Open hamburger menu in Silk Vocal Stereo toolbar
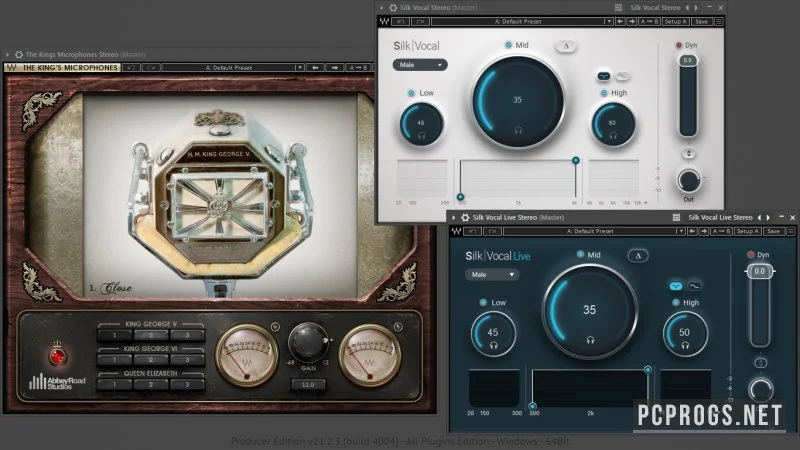This screenshot has width=800, height=450. click(x=719, y=21)
